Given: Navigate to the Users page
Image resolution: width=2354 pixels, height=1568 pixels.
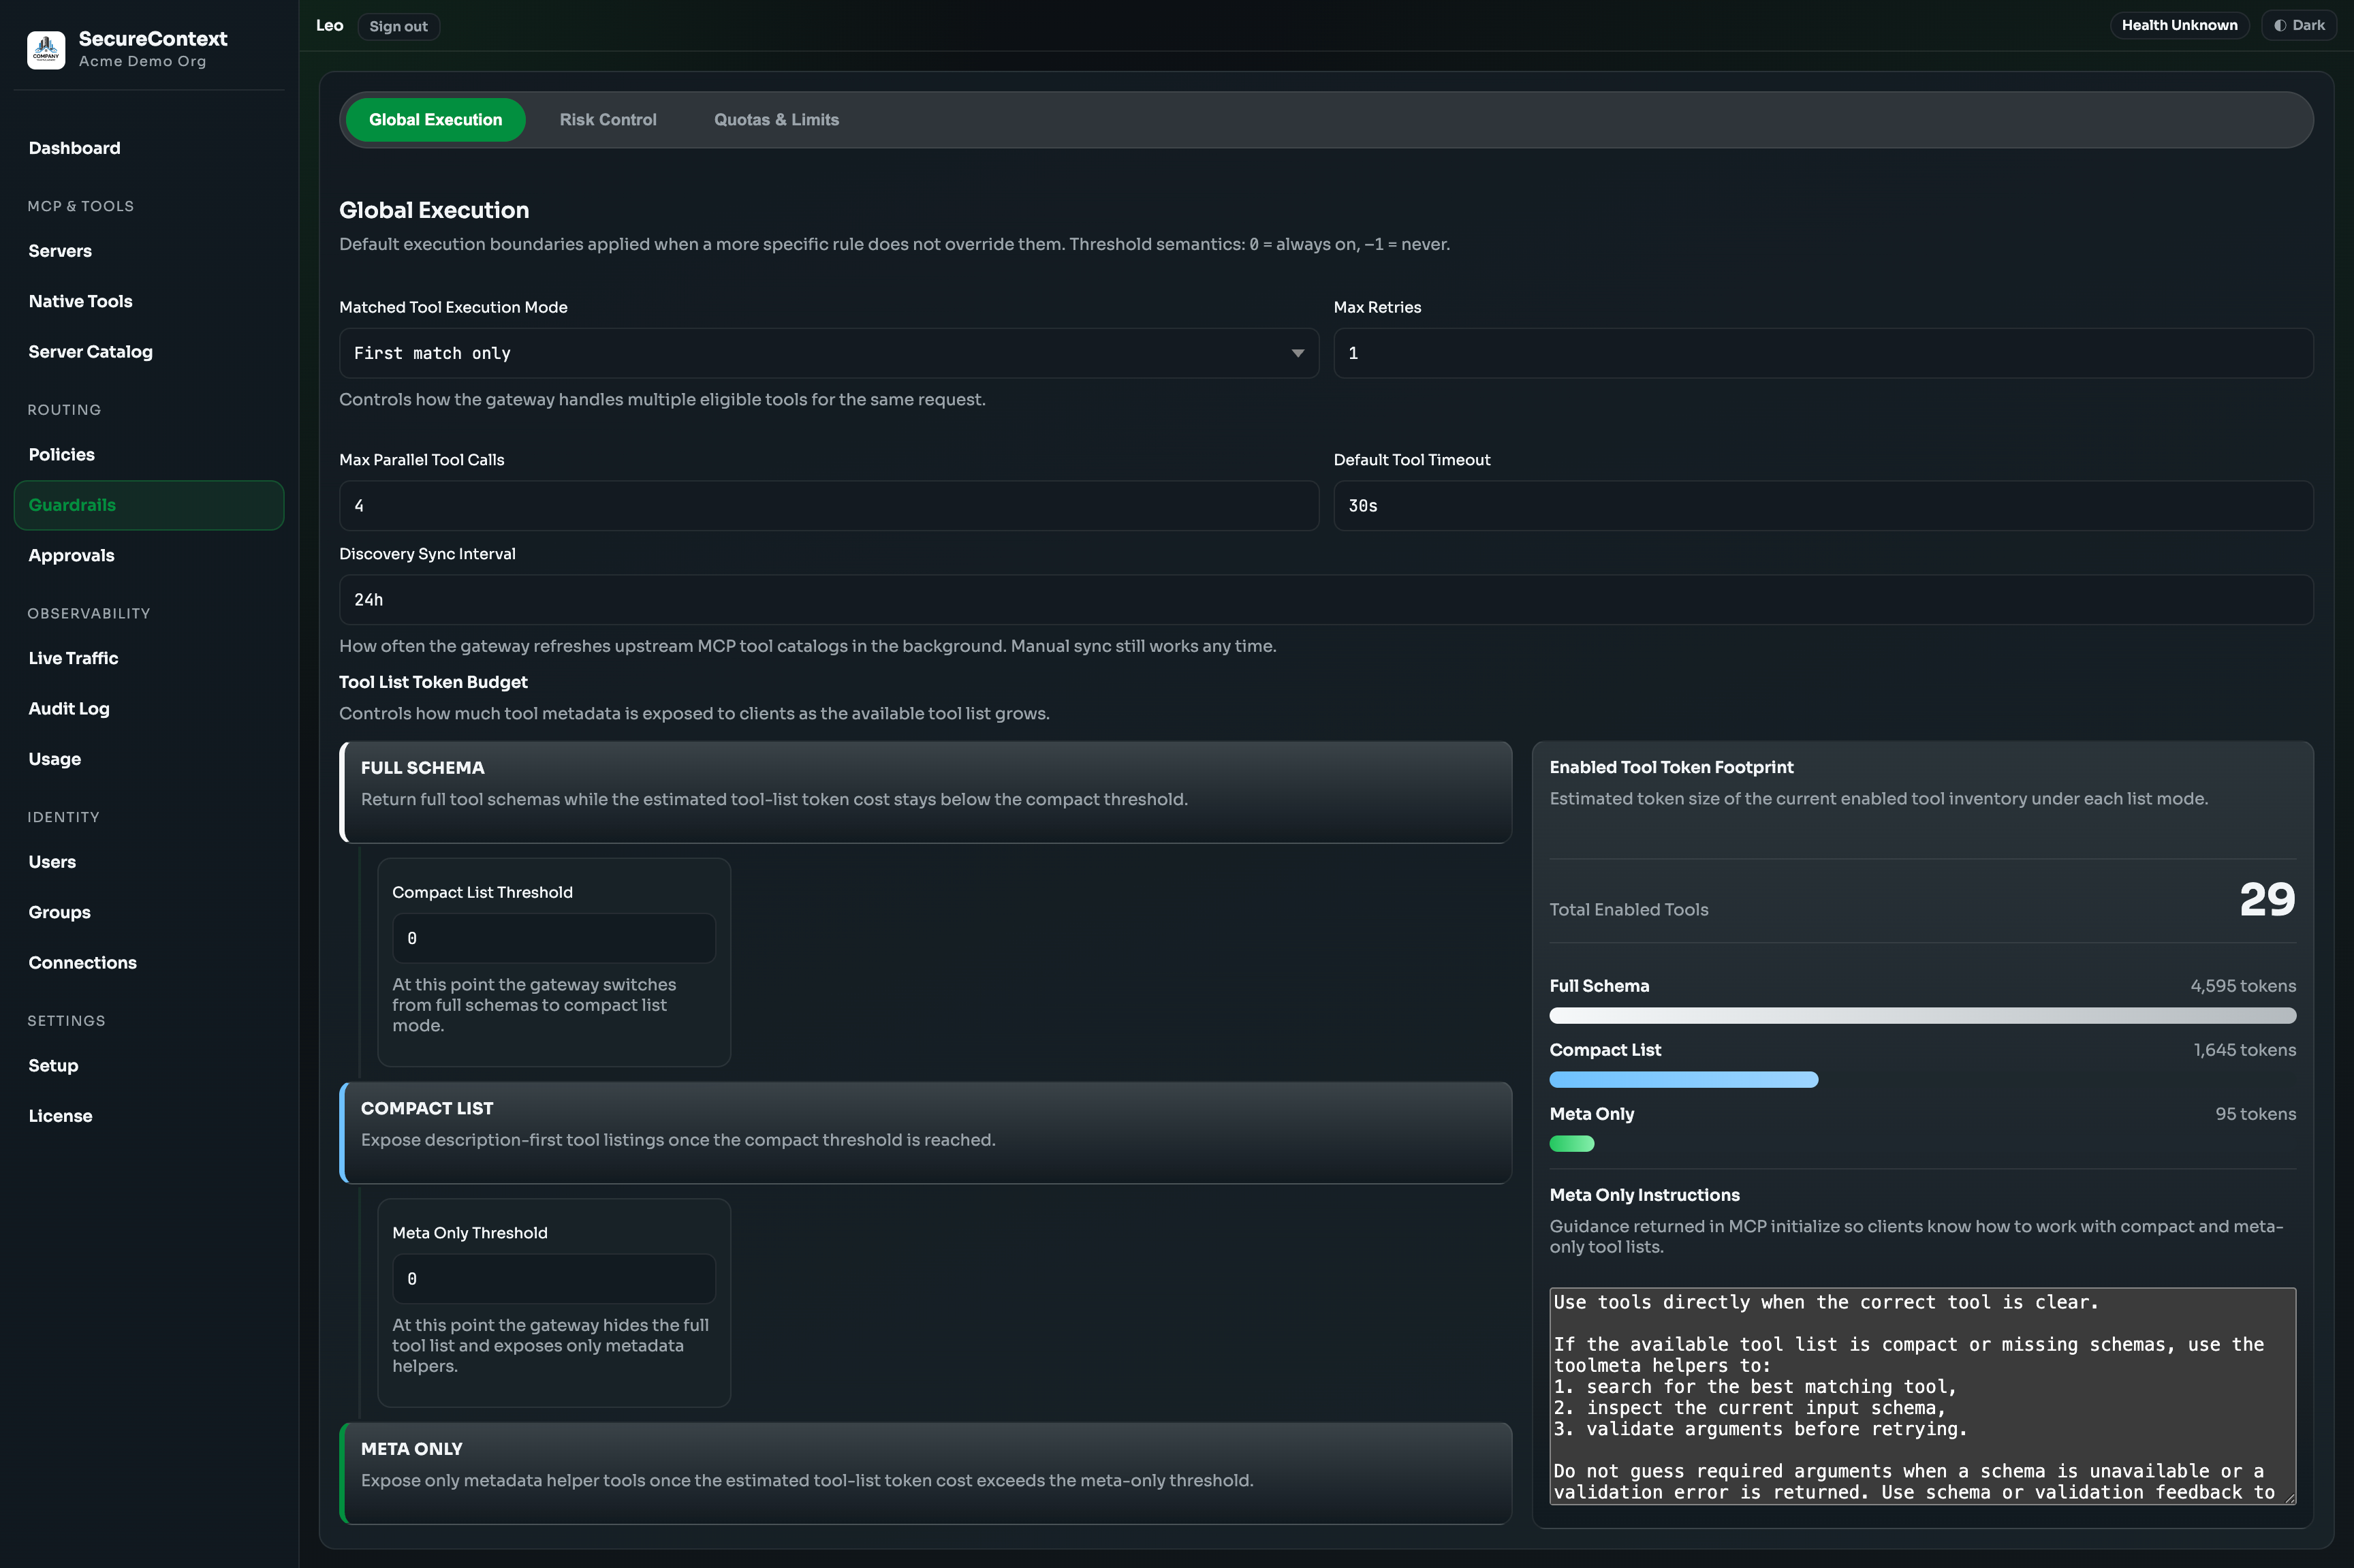Looking at the screenshot, I should coord(52,861).
